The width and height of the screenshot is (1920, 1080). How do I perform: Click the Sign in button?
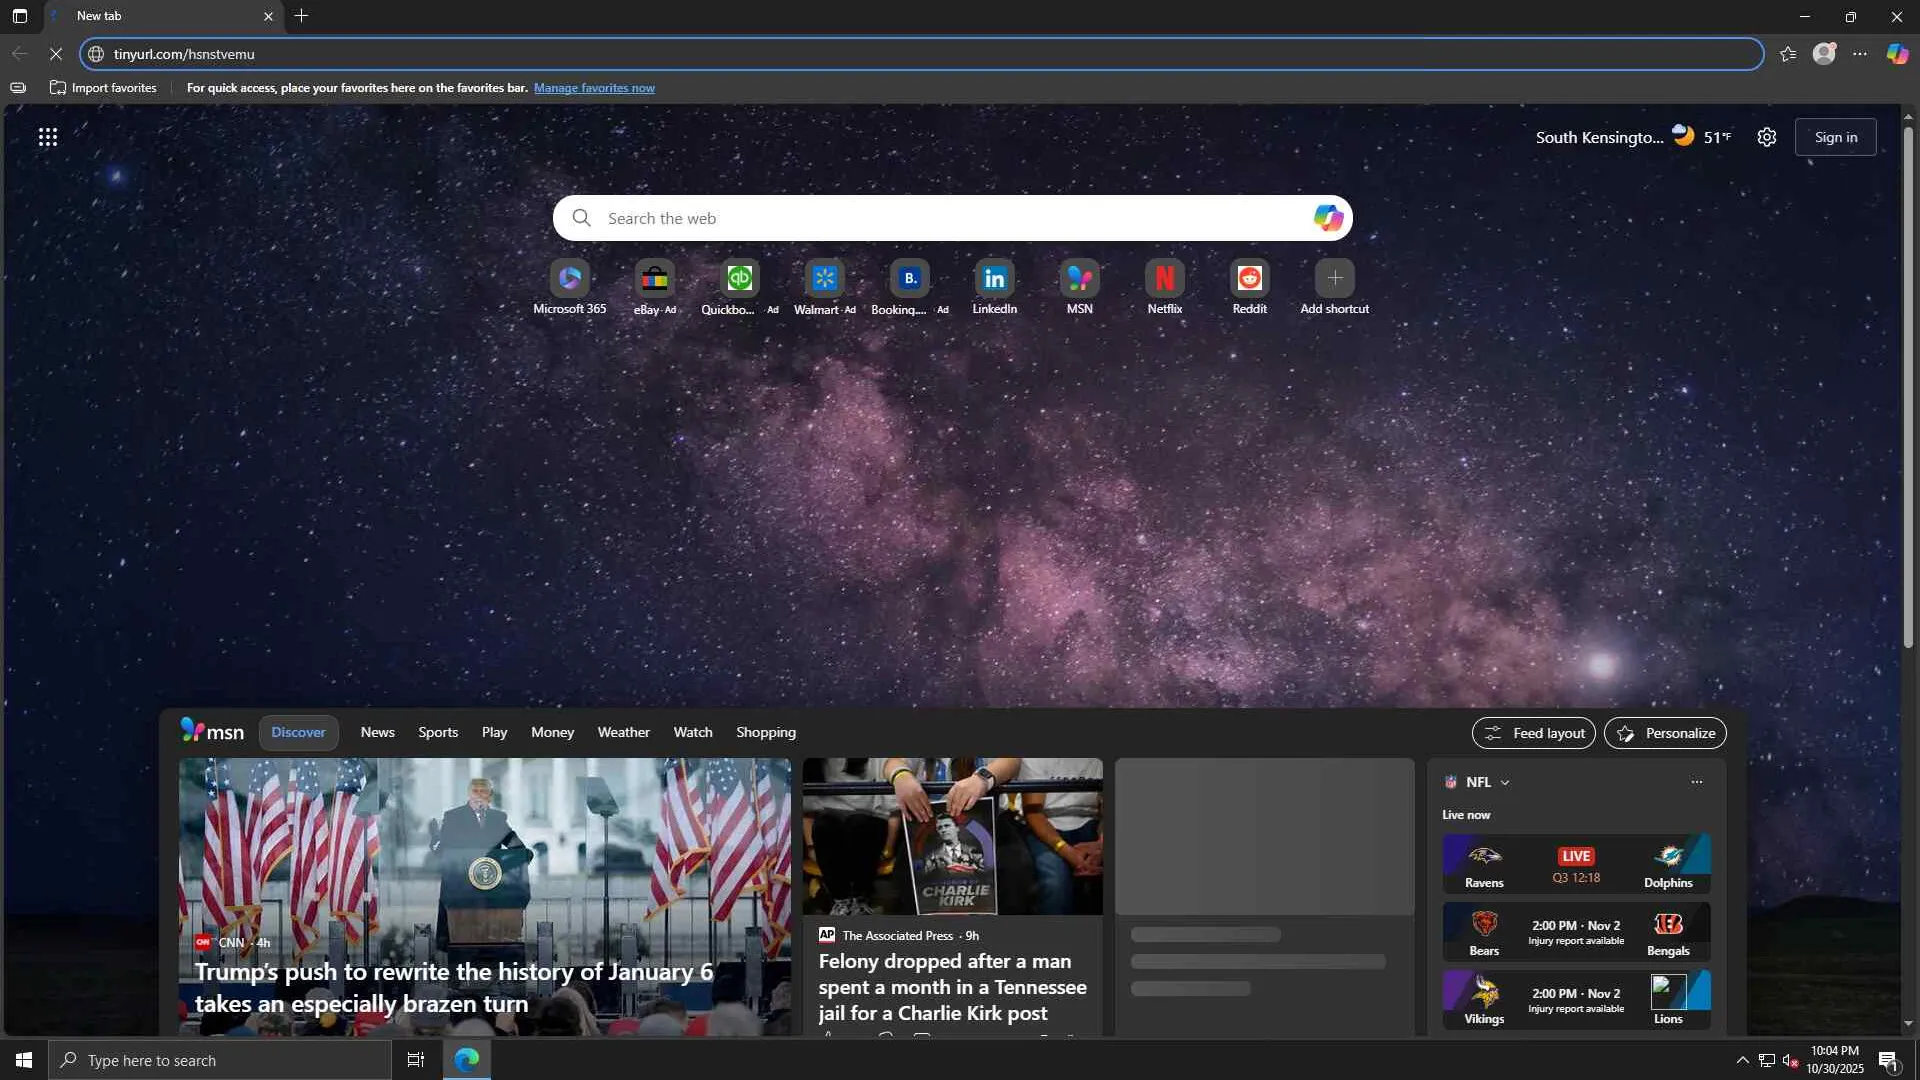tap(1835, 137)
